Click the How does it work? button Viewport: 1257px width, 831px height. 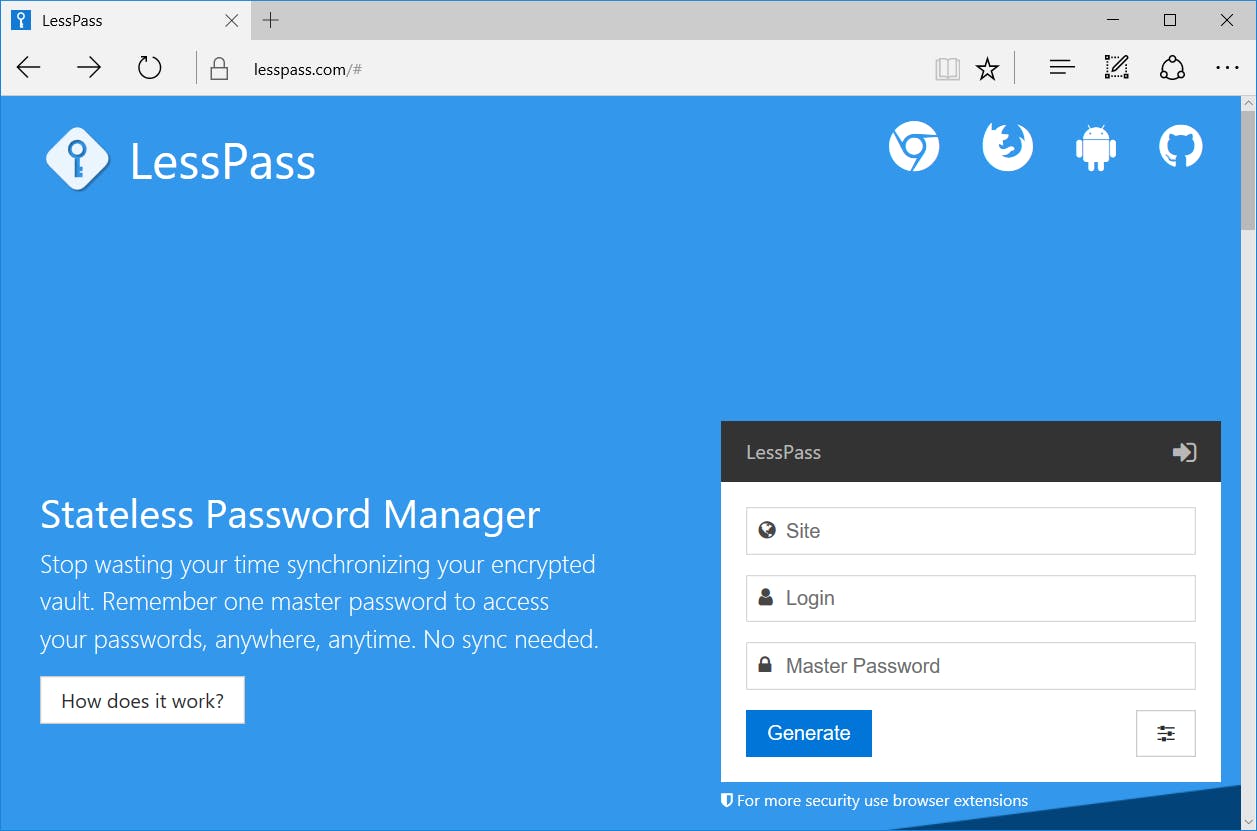coord(142,700)
